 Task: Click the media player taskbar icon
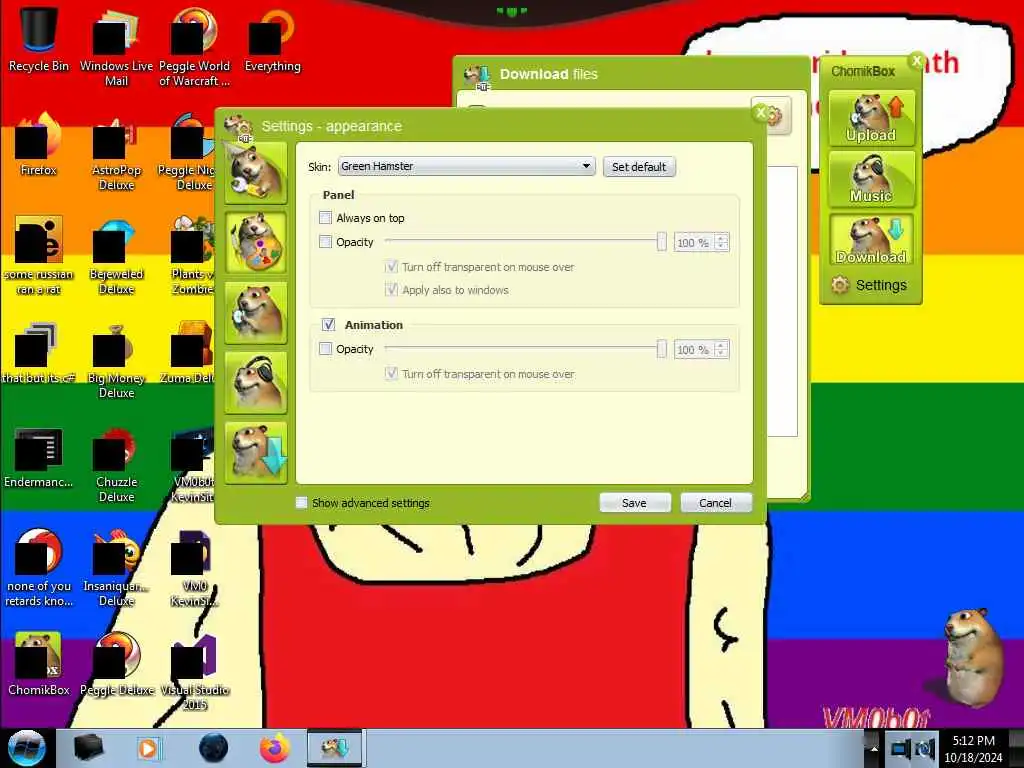point(149,748)
